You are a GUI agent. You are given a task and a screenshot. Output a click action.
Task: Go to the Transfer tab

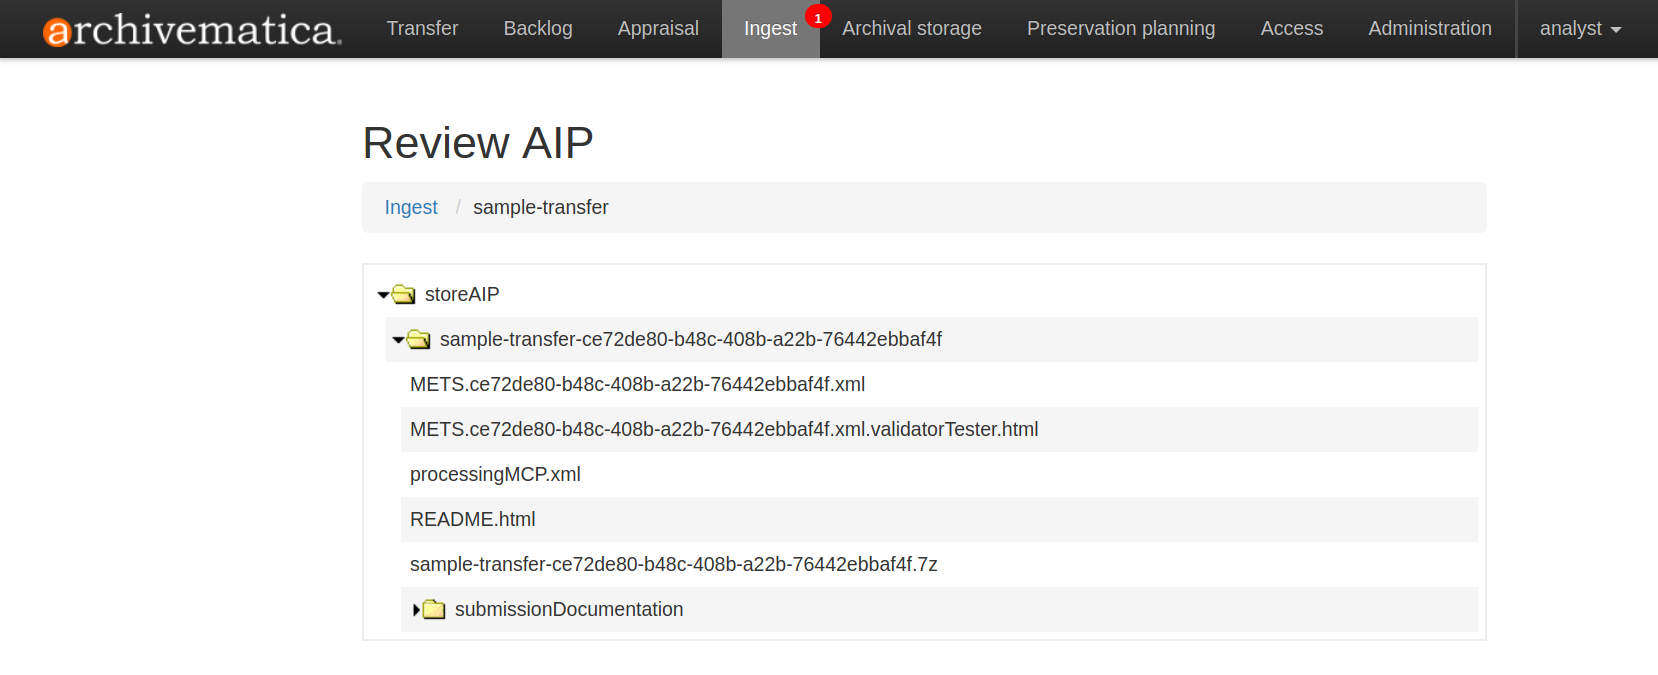(422, 29)
